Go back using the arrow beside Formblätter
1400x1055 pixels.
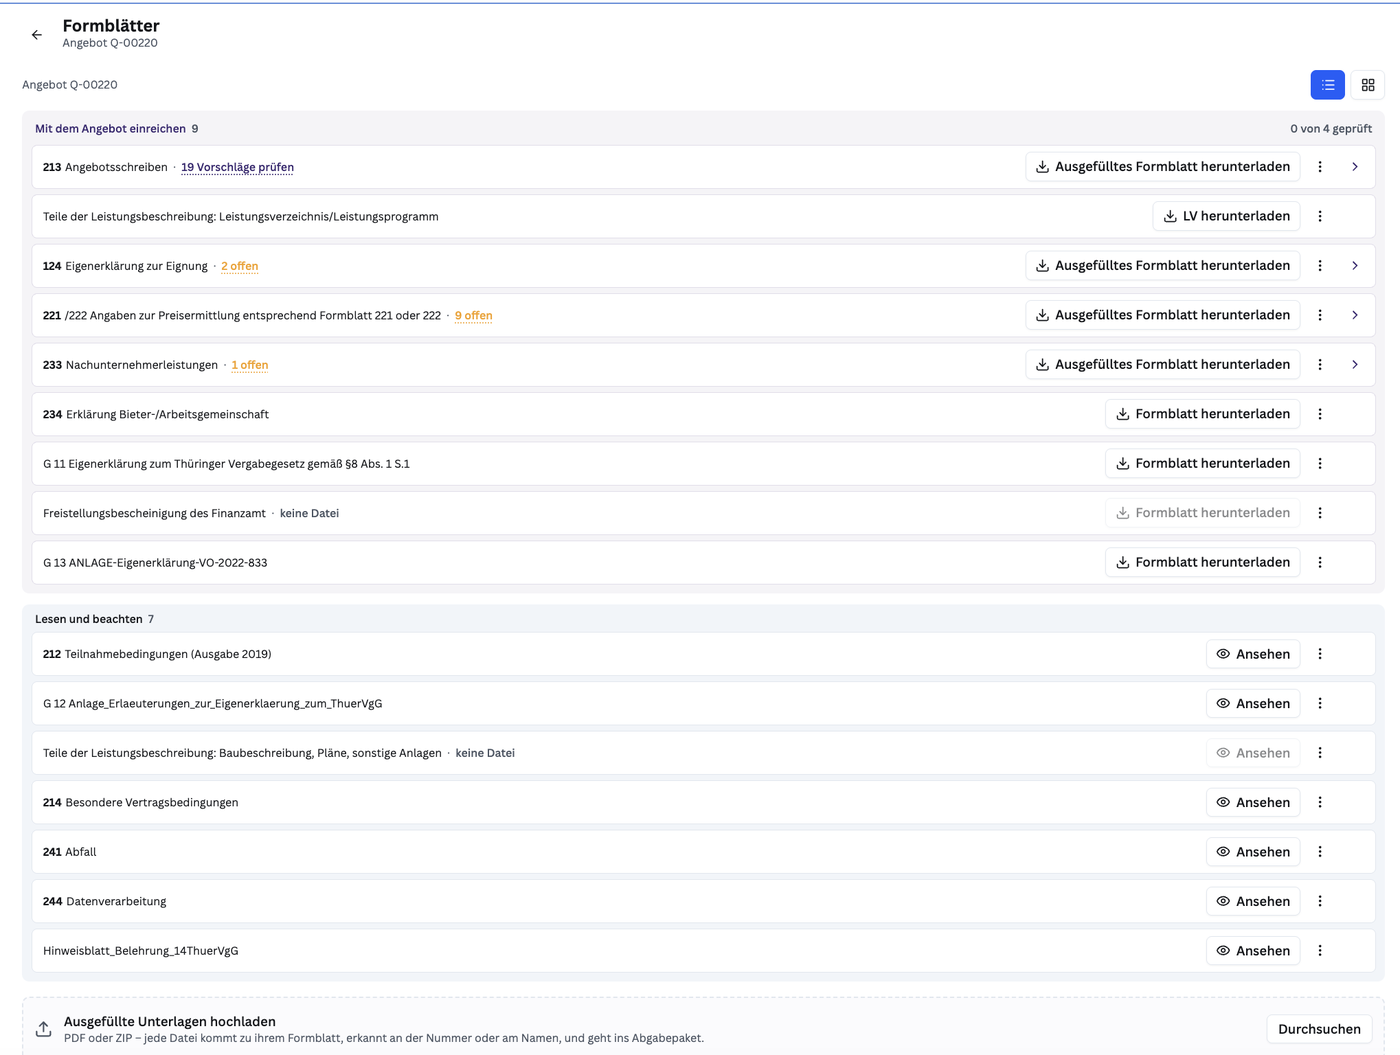(37, 35)
